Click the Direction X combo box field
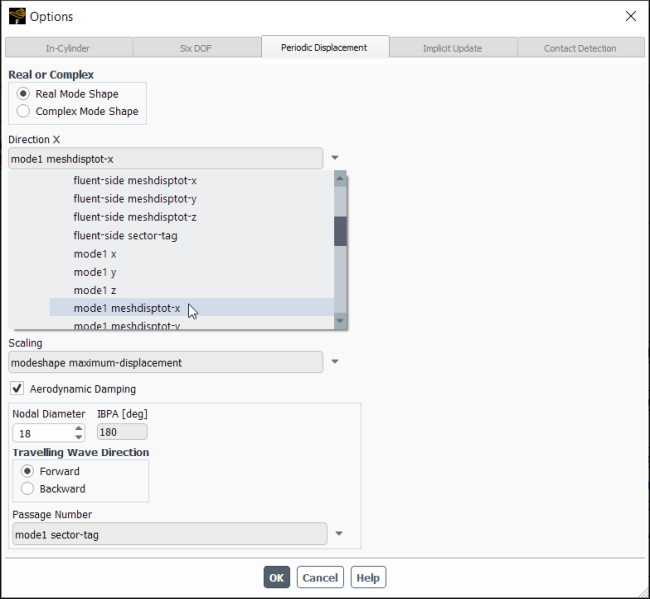The height and width of the screenshot is (599, 650). [x=165, y=158]
